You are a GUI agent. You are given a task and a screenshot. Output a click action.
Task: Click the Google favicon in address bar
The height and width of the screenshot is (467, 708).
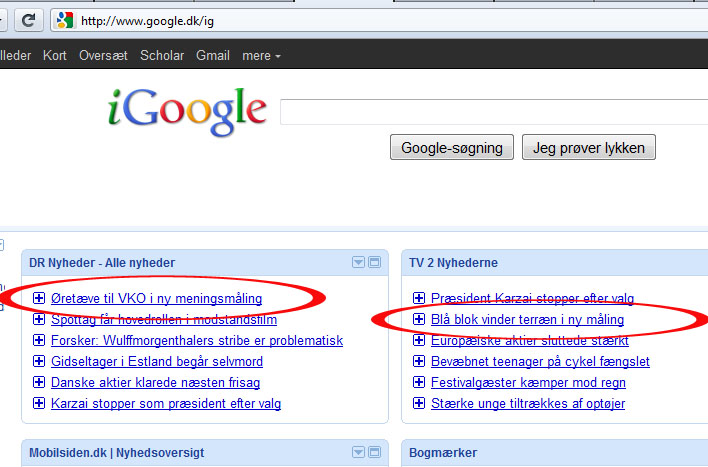pos(65,20)
